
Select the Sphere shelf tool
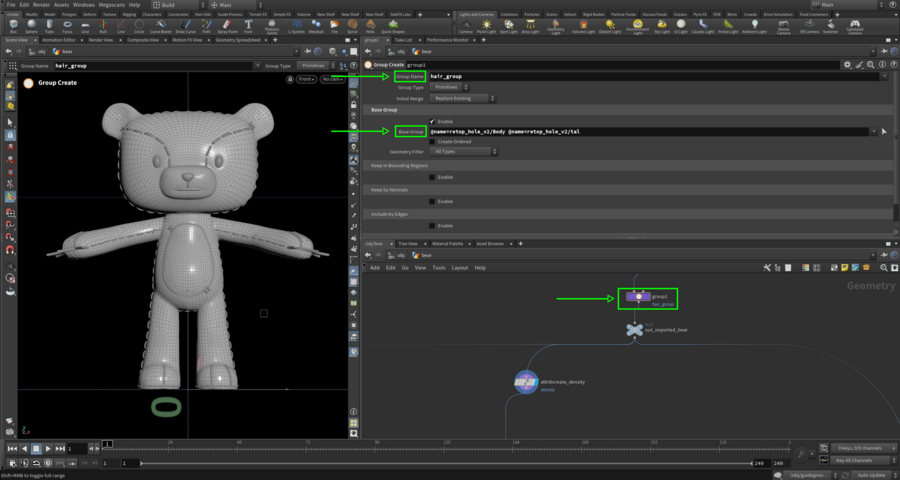coord(31,26)
